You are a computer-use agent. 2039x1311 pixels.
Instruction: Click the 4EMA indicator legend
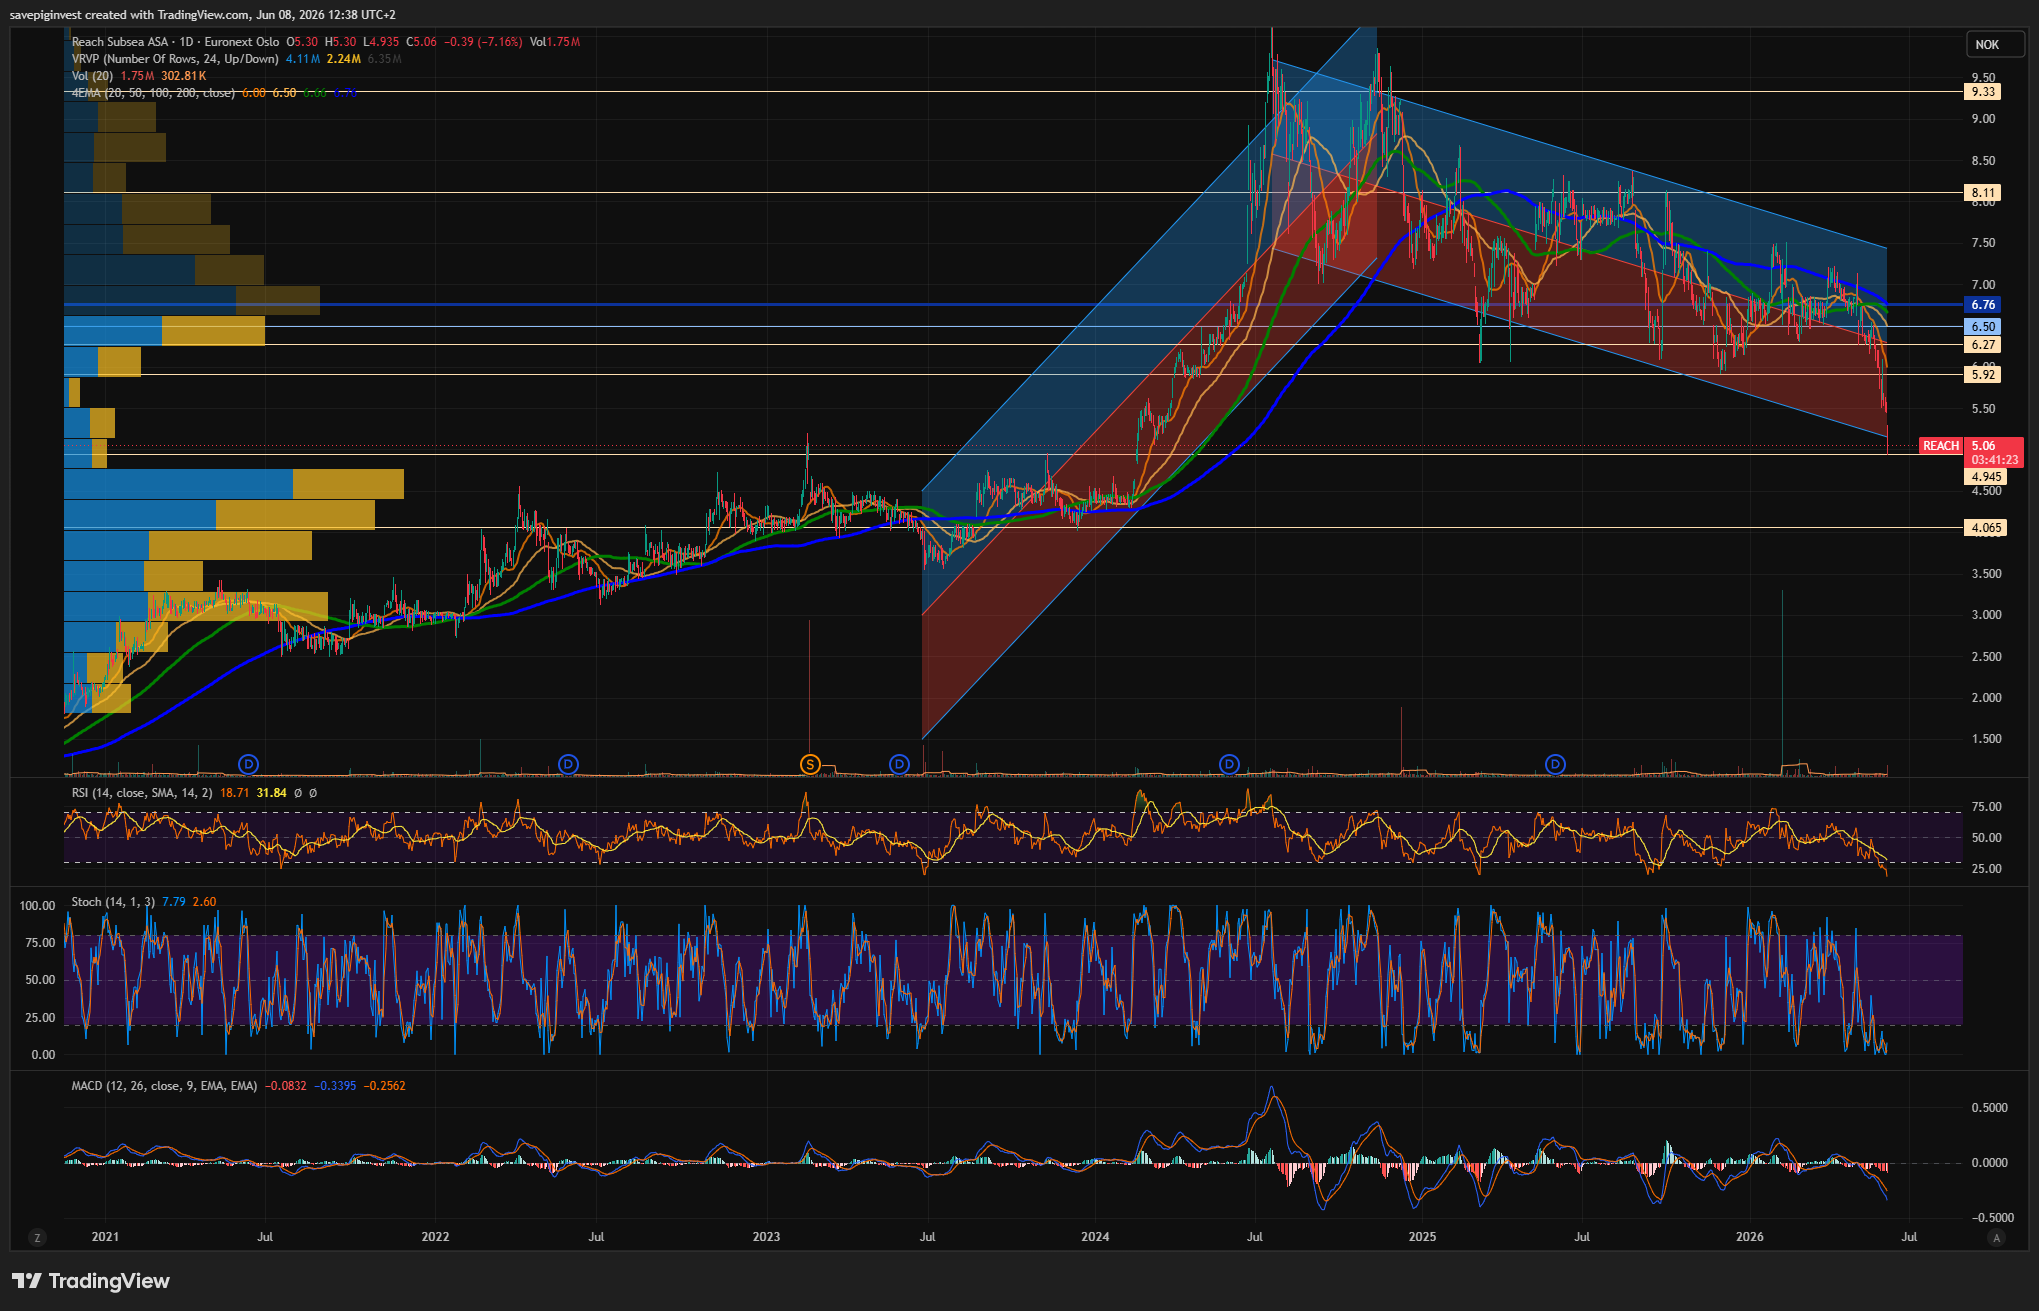point(153,93)
